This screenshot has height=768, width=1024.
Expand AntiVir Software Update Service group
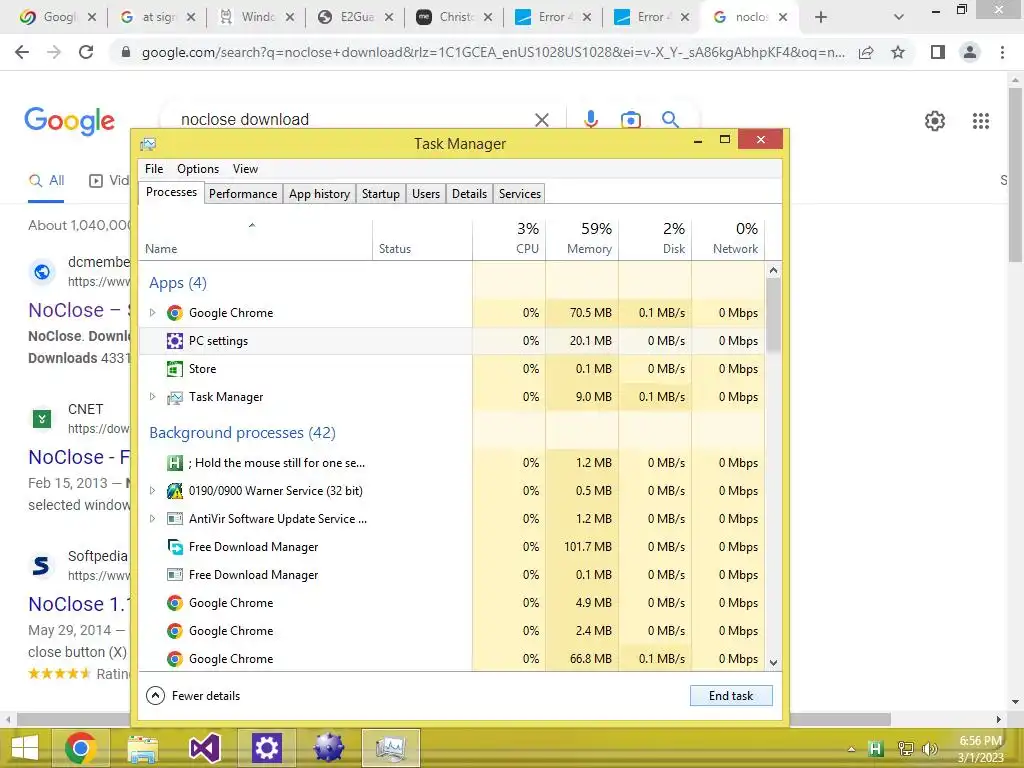coord(152,519)
